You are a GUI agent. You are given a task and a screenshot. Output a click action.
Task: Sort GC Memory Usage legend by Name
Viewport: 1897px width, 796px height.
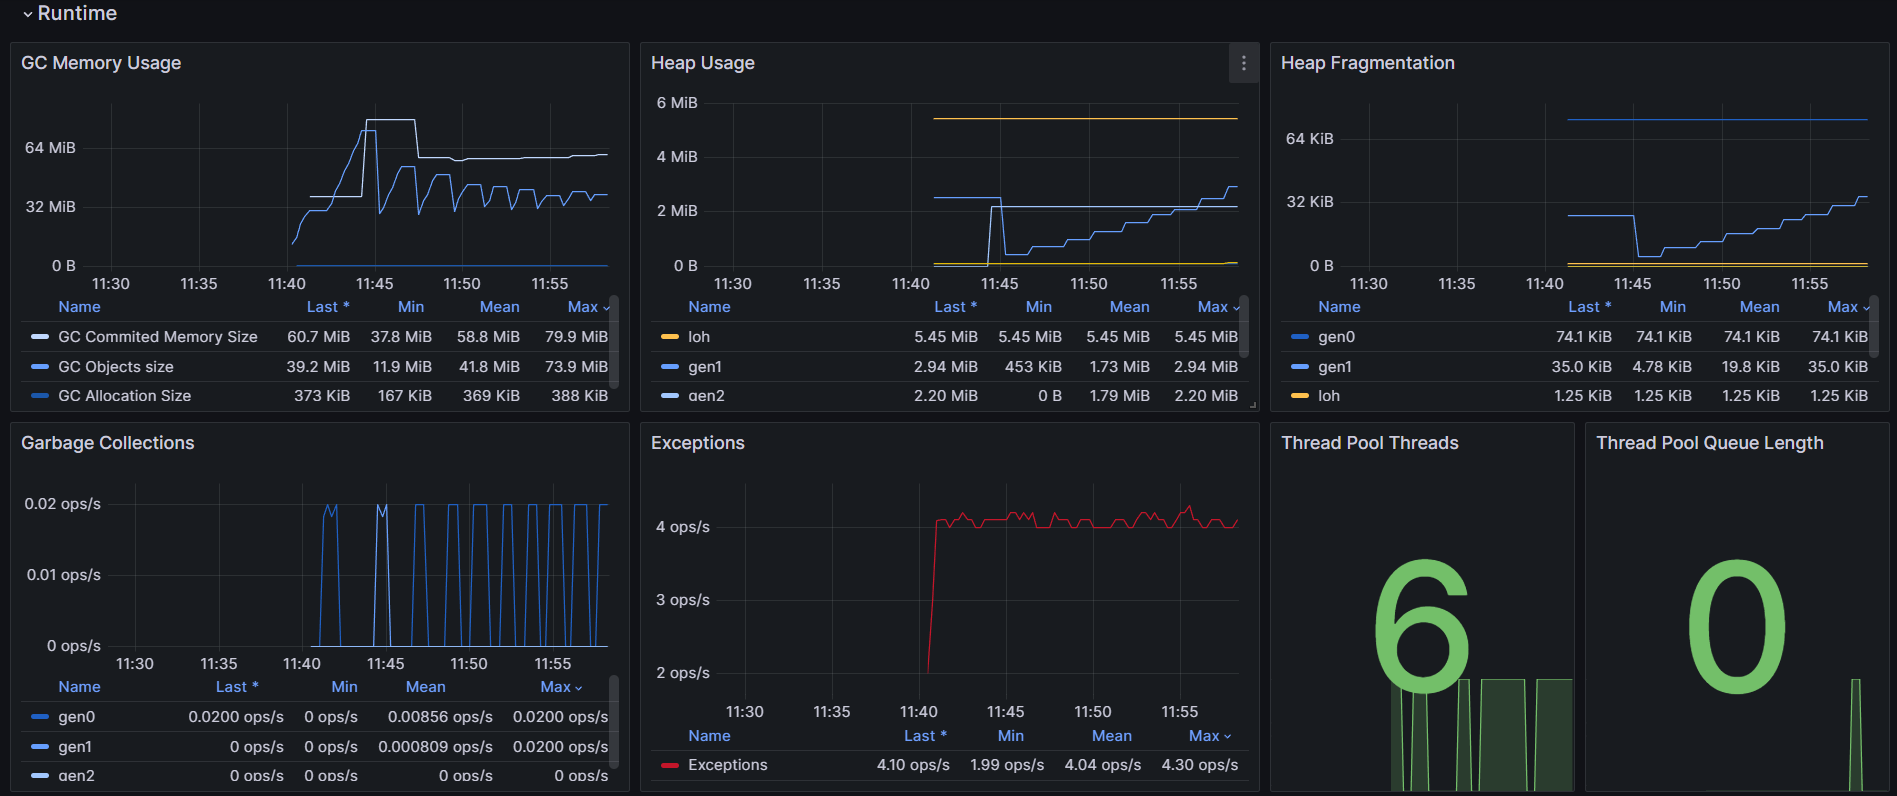click(x=79, y=307)
